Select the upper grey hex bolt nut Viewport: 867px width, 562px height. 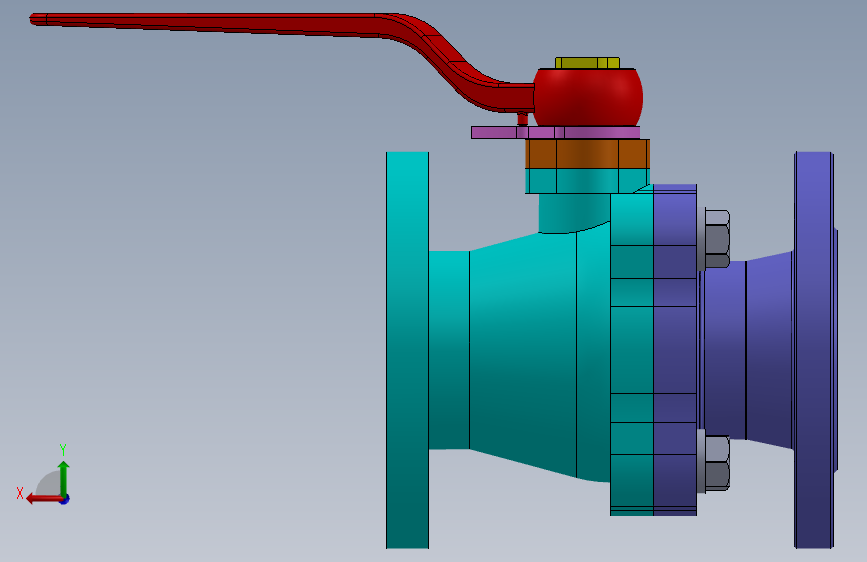(716, 239)
